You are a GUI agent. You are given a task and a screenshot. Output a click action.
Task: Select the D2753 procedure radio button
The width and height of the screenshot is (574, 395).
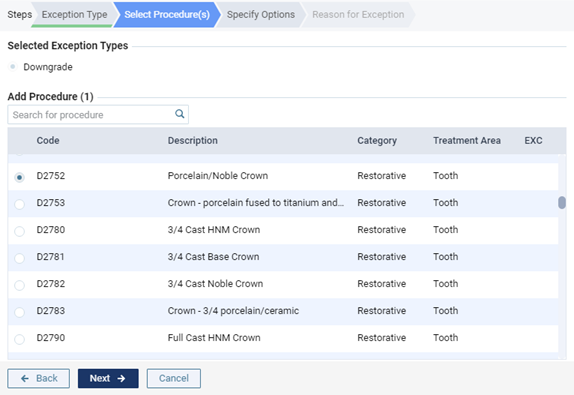point(19,204)
